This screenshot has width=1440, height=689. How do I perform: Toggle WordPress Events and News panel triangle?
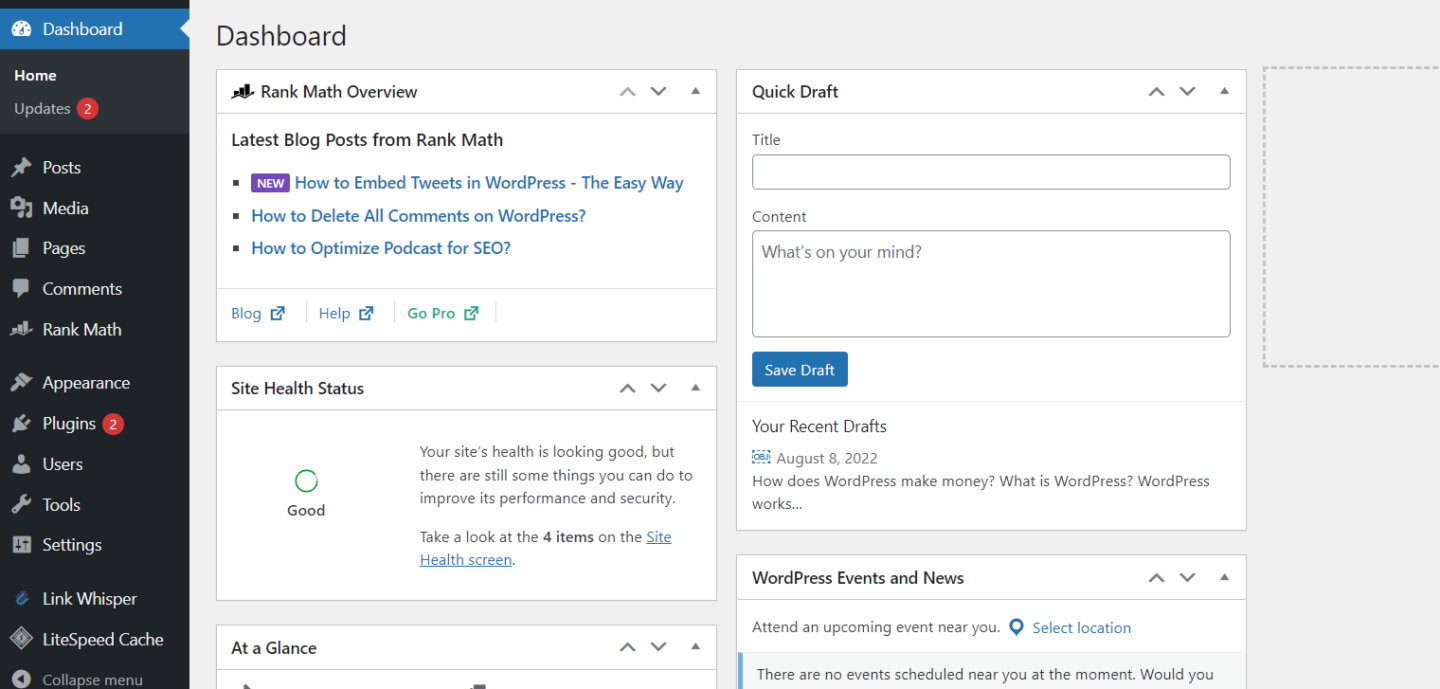(1224, 577)
